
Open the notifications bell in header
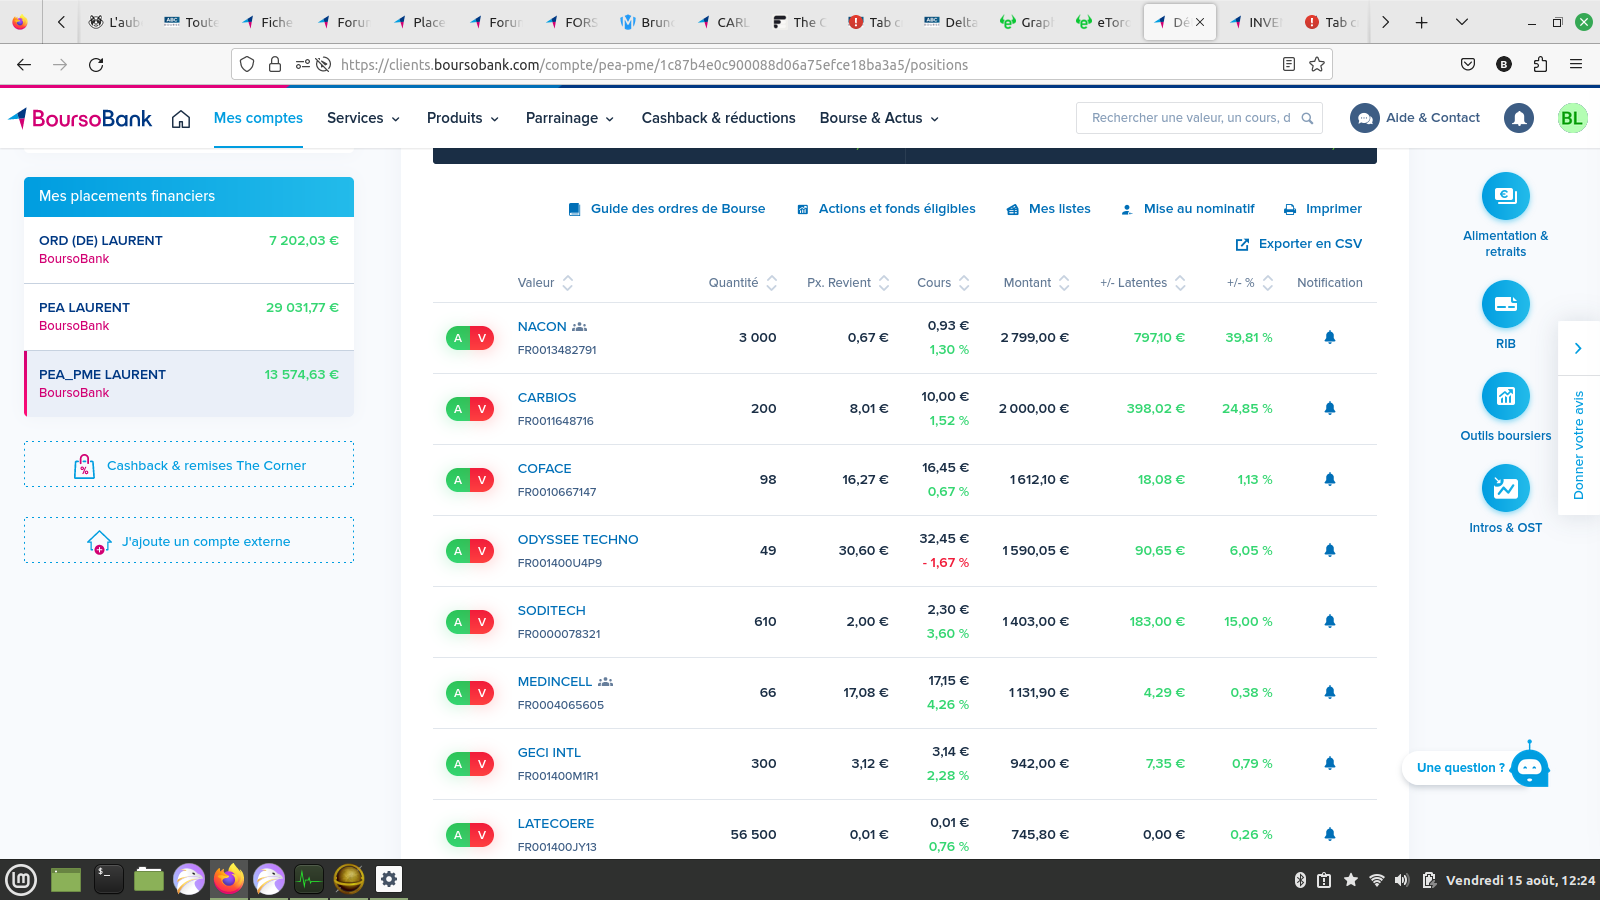coord(1518,118)
